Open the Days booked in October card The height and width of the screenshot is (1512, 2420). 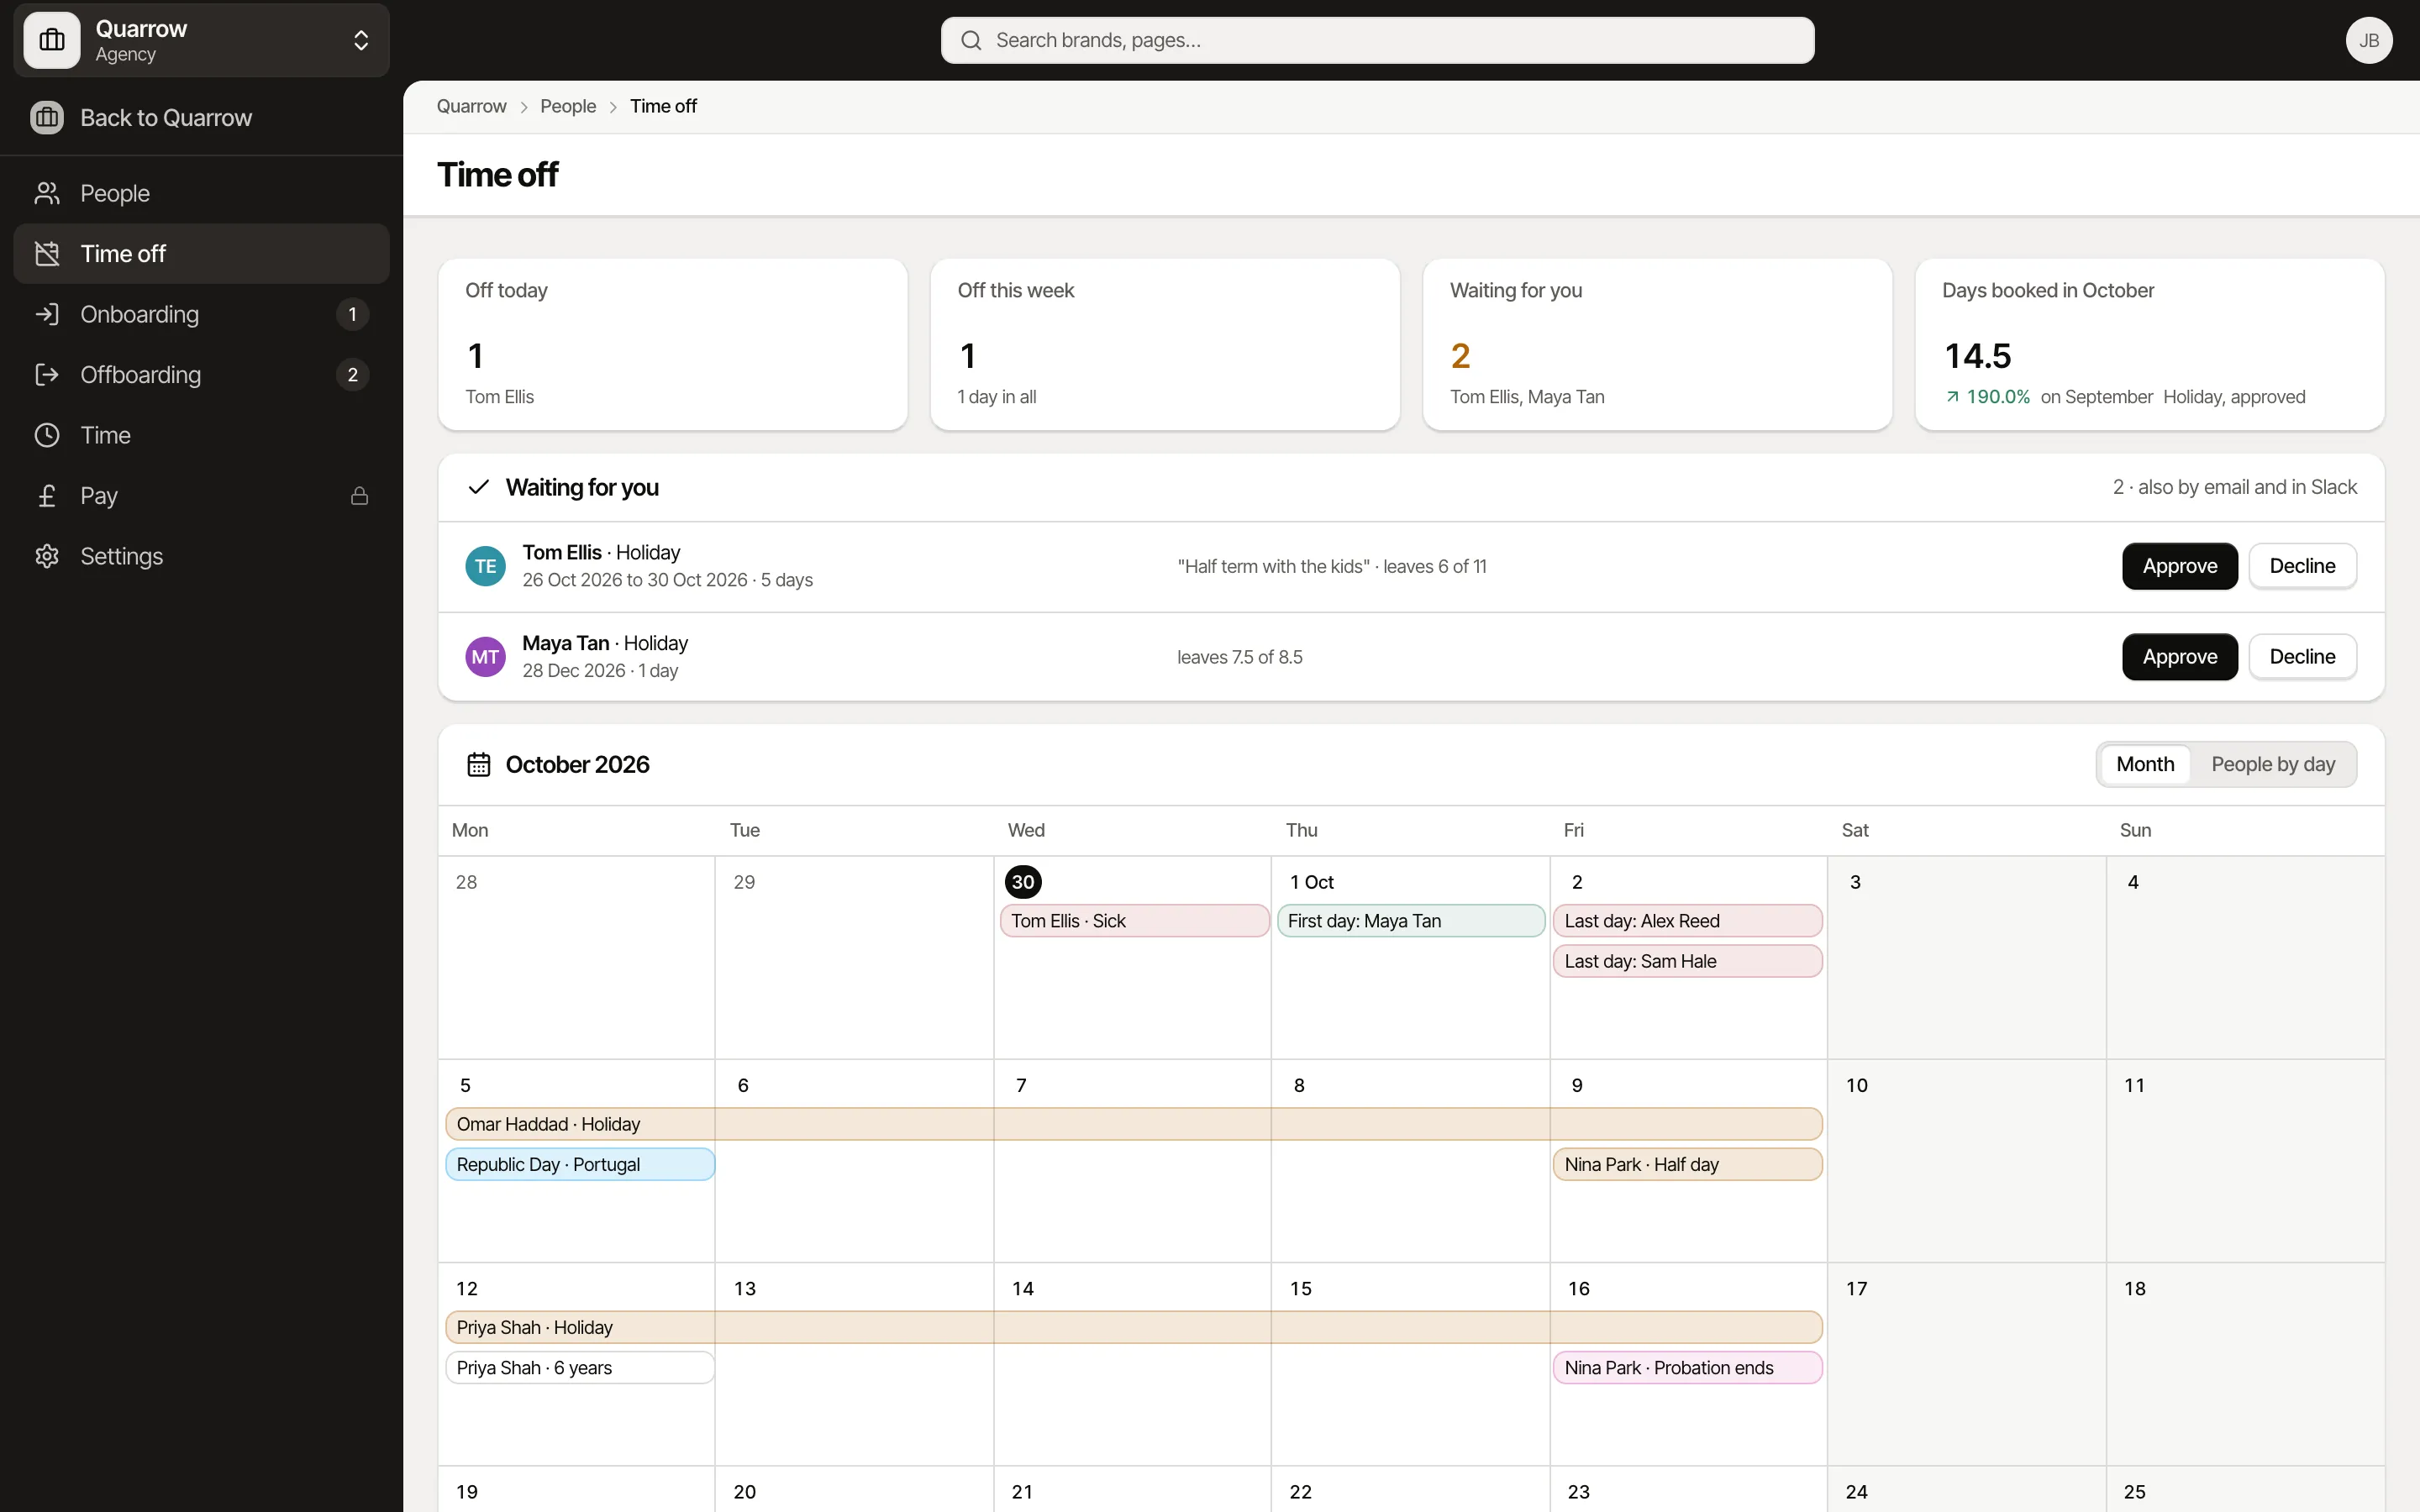point(2150,345)
